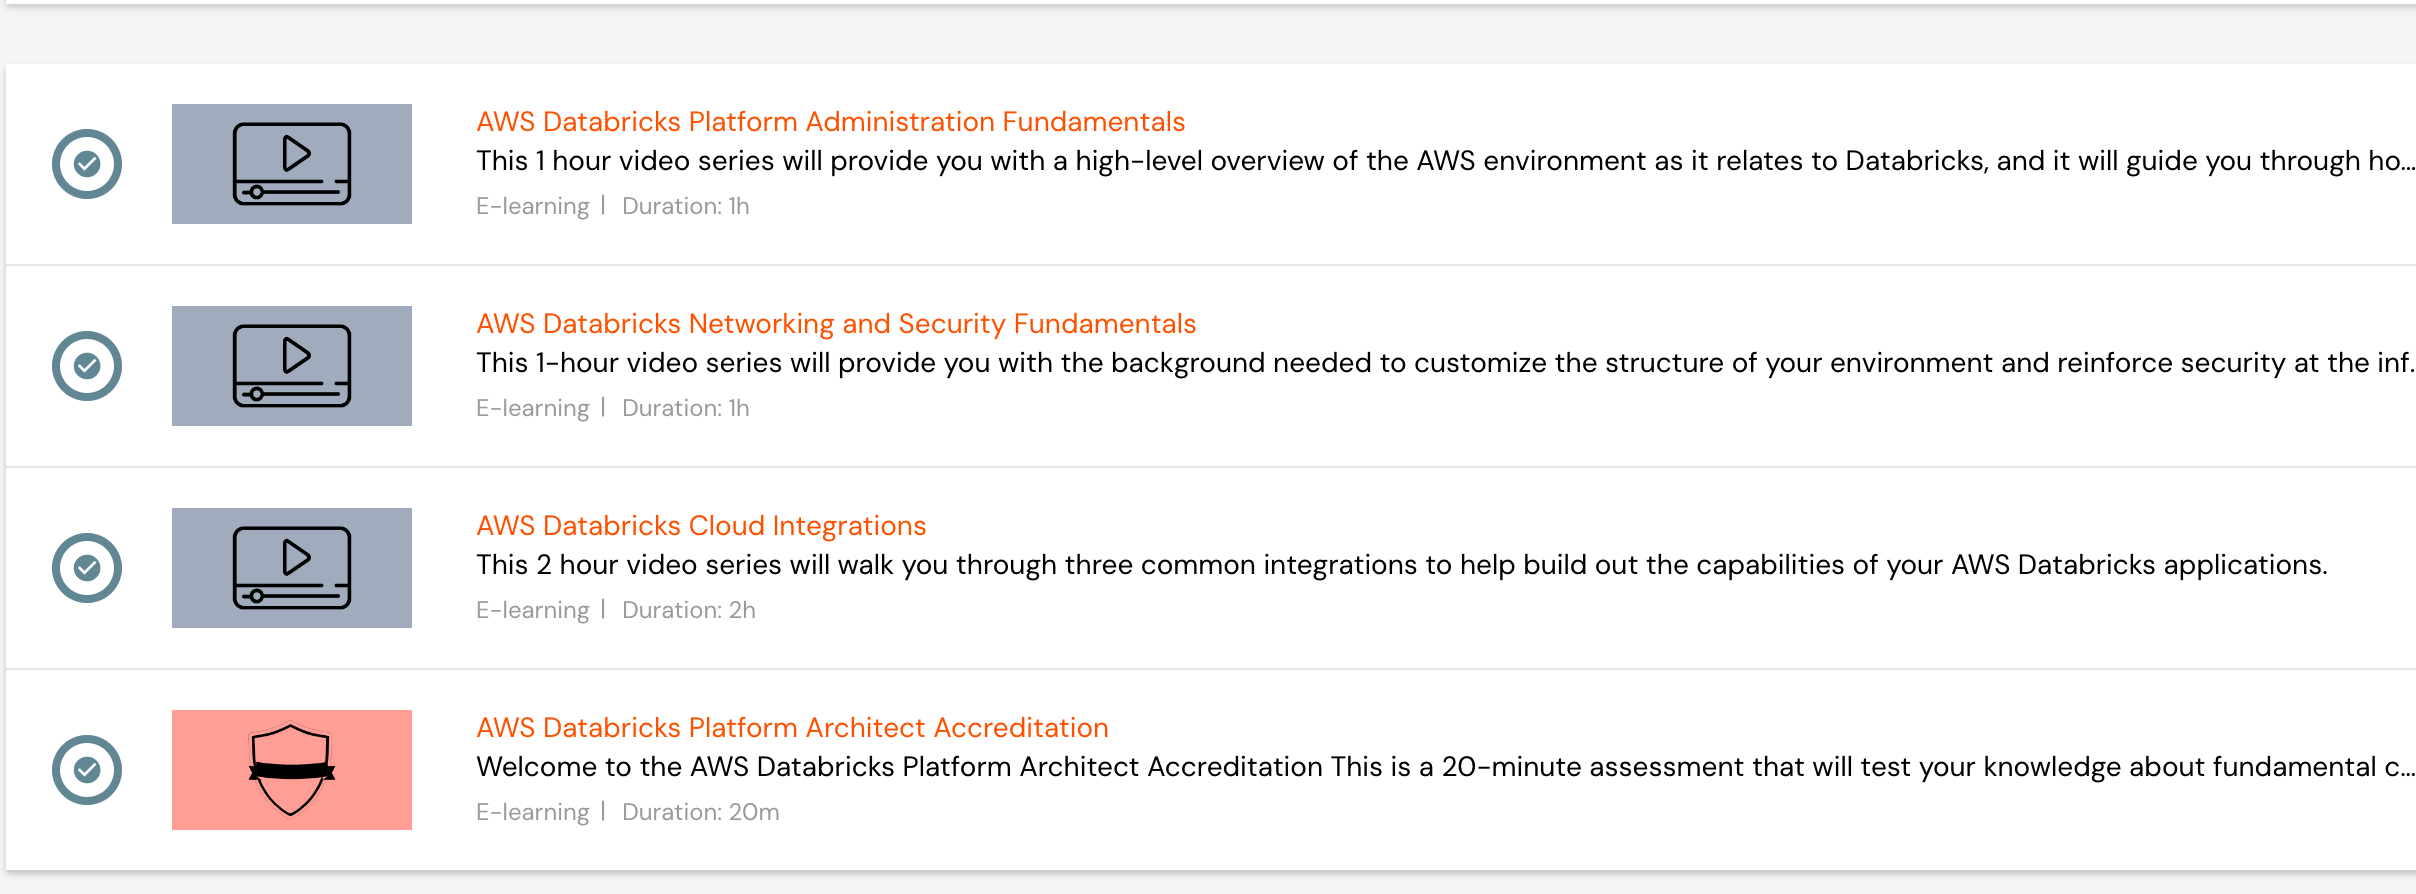Open the video thumbnail for Cloud Integrations

[292, 568]
